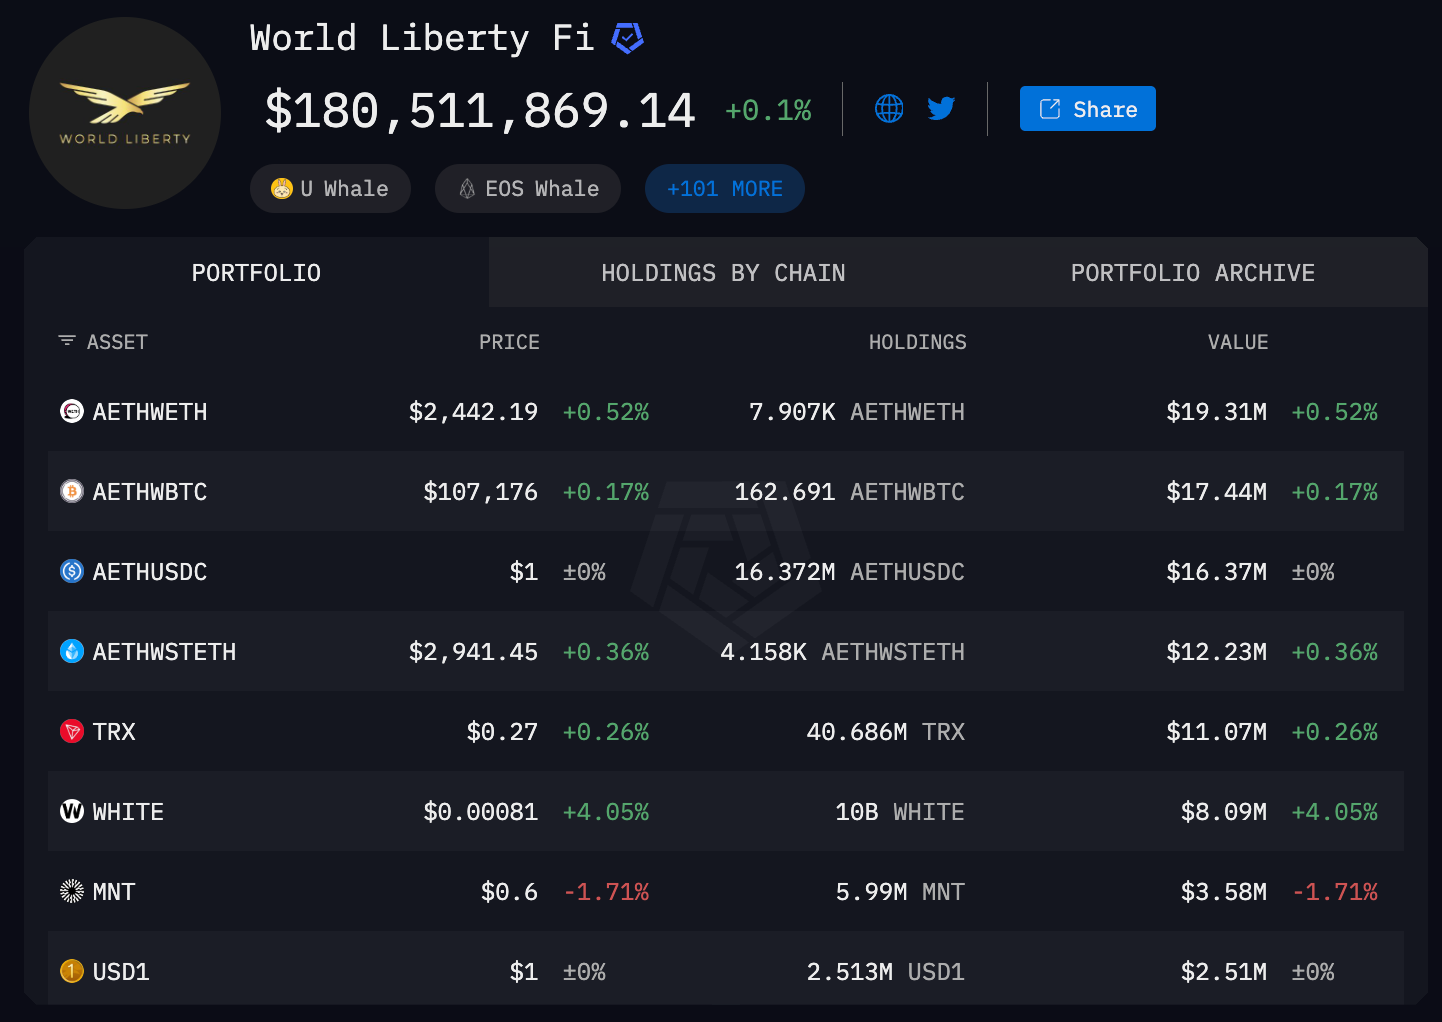
Task: Select the Portfolio tab
Action: coord(256,273)
